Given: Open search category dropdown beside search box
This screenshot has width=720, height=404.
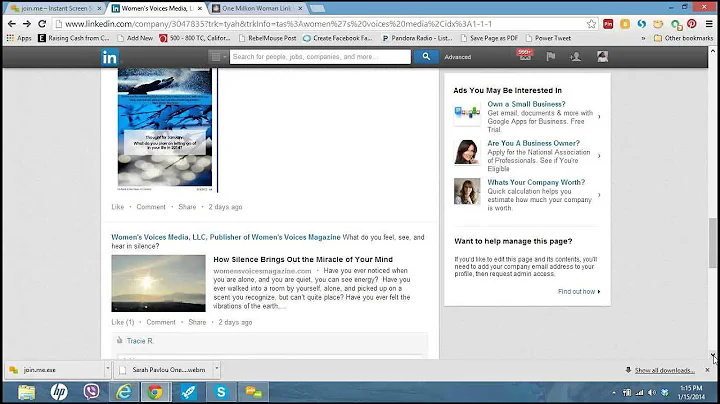Looking at the screenshot, I should pyautogui.click(x=218, y=56).
